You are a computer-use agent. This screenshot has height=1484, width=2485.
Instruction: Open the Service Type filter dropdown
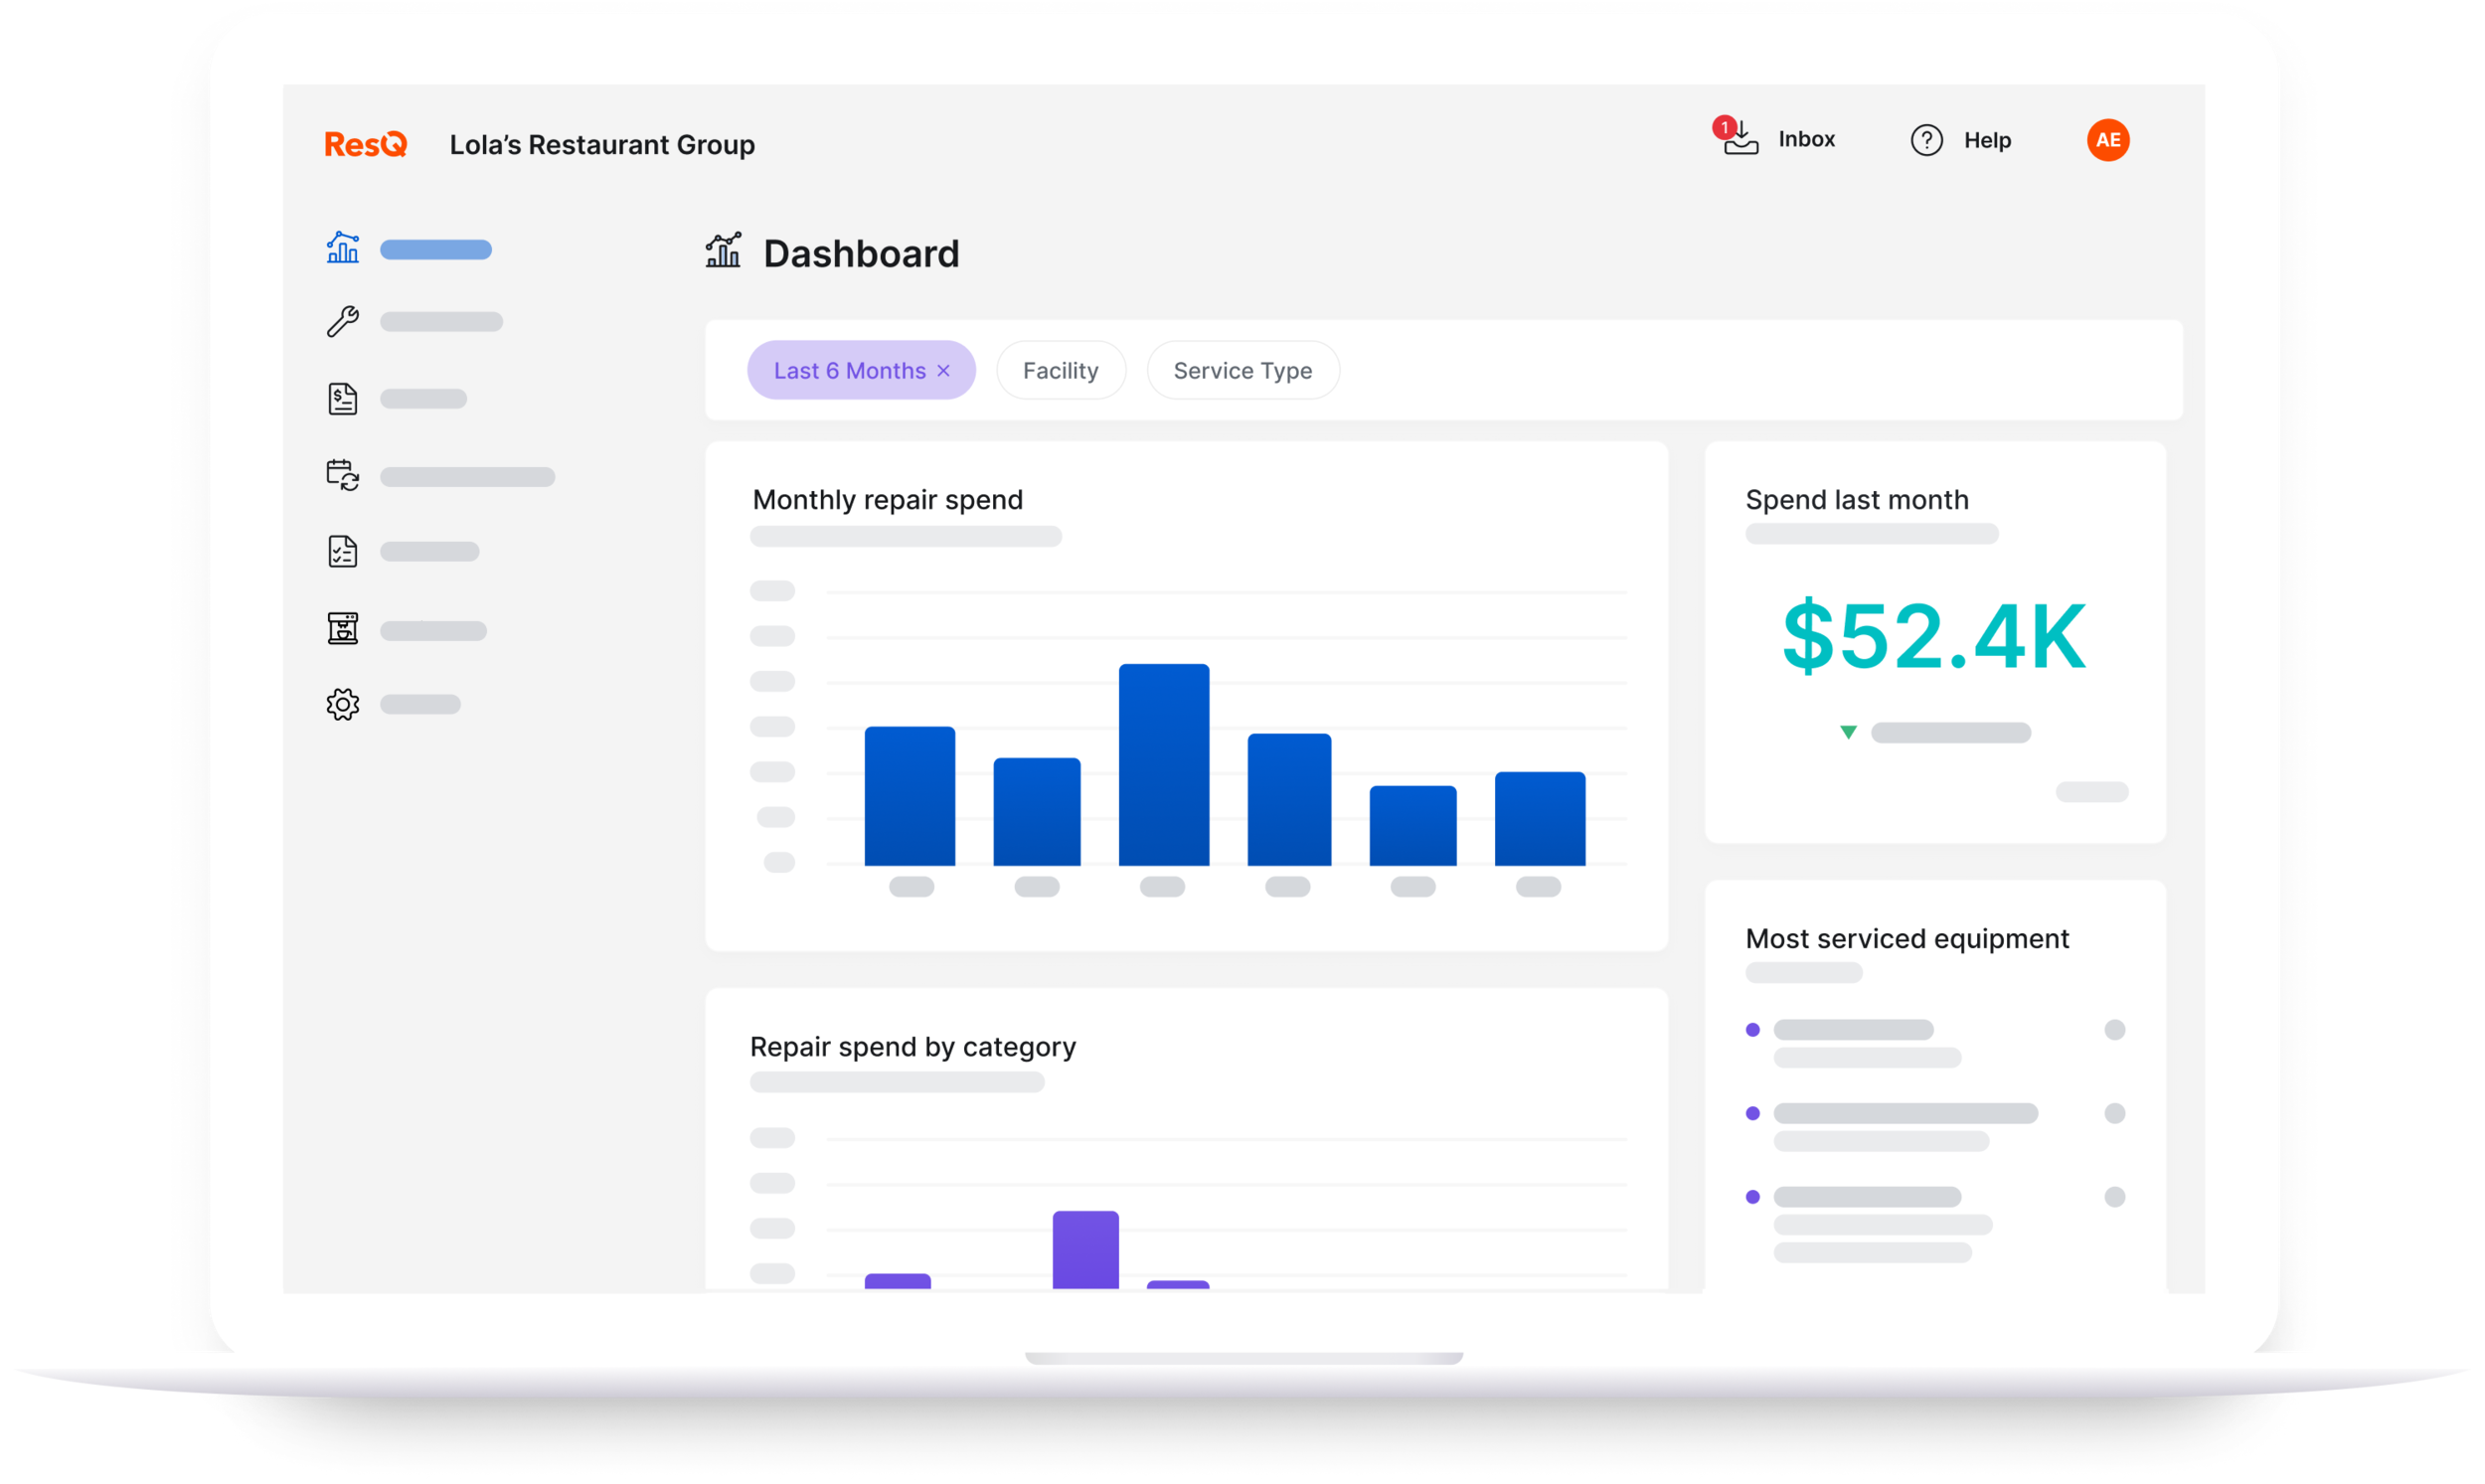pyautogui.click(x=1243, y=370)
